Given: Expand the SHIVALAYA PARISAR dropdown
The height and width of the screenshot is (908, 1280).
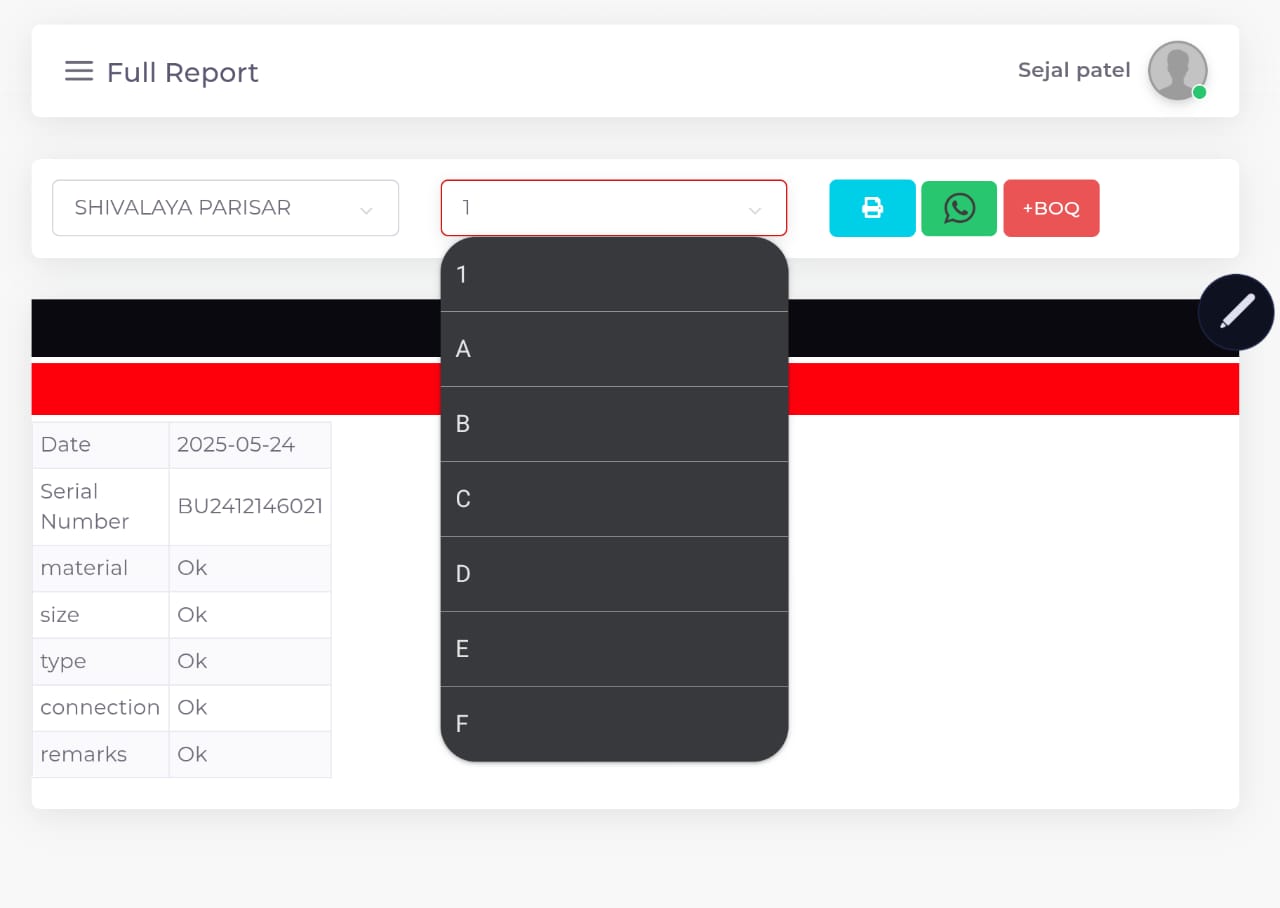Looking at the screenshot, I should [x=225, y=208].
